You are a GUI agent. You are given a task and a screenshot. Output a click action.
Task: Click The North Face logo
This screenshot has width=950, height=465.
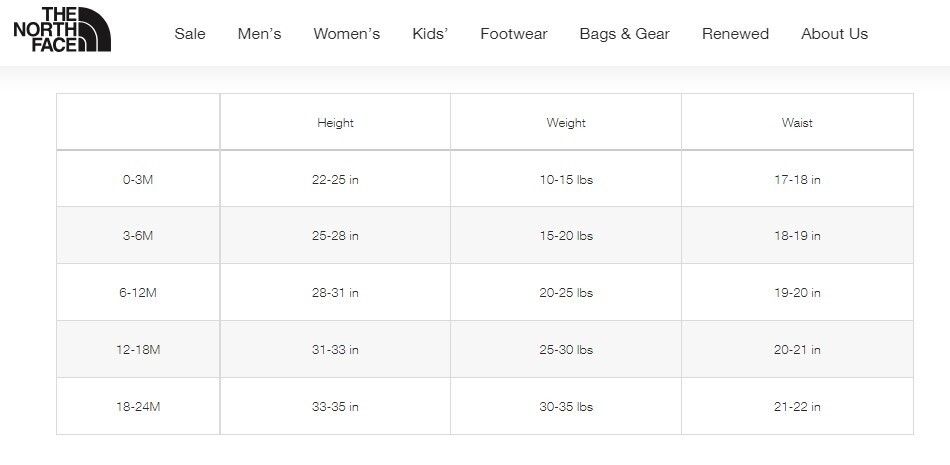coord(62,29)
